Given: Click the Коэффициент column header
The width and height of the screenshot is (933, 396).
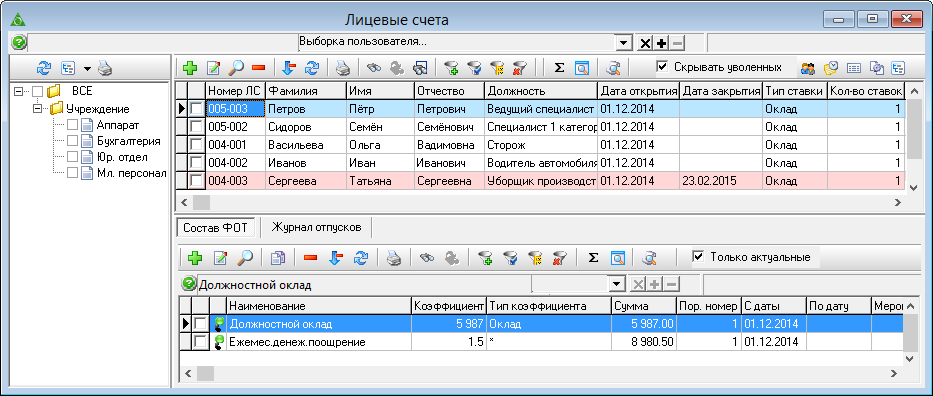Looking at the screenshot, I should click(x=449, y=306).
